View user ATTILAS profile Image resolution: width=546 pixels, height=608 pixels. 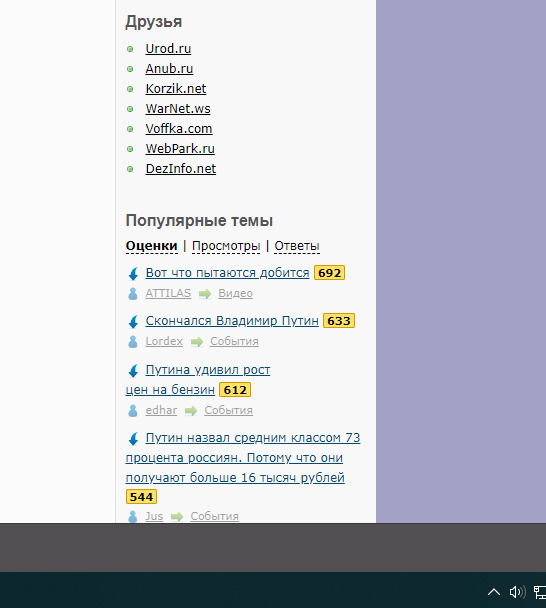pos(168,294)
